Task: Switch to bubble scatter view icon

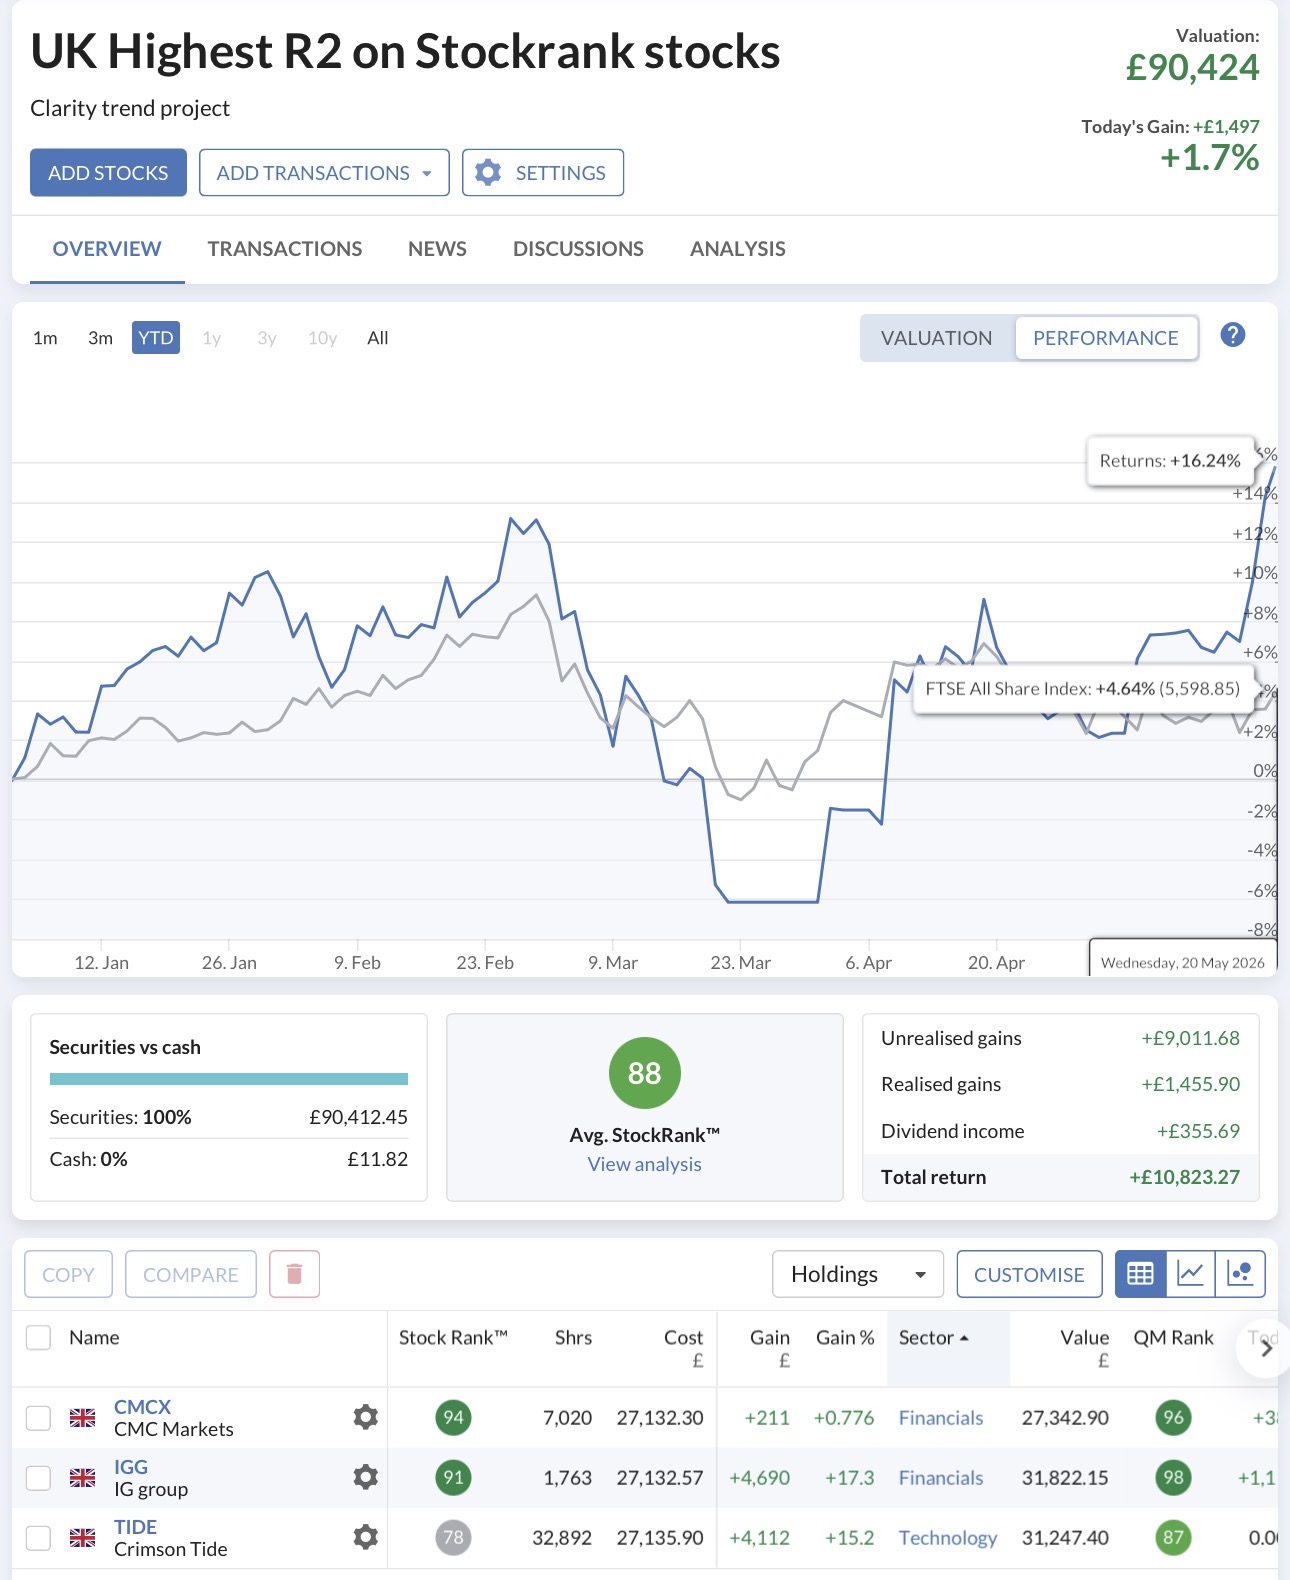Action: point(1240,1274)
